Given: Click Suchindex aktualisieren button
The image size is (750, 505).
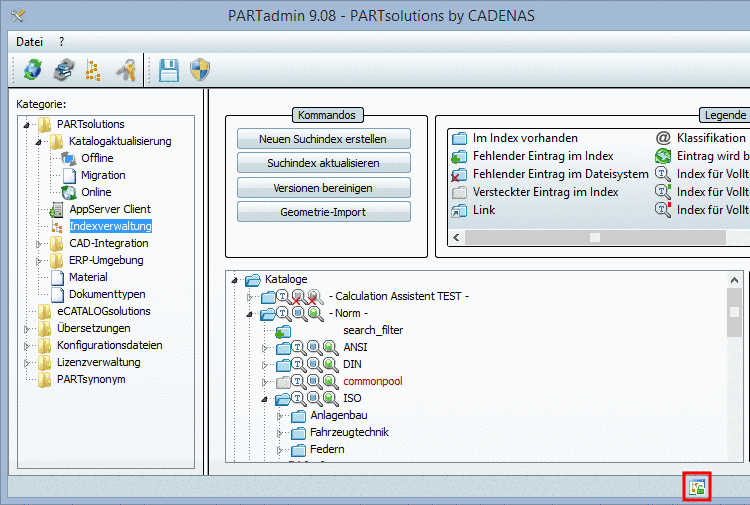Looking at the screenshot, I should tap(324, 163).
